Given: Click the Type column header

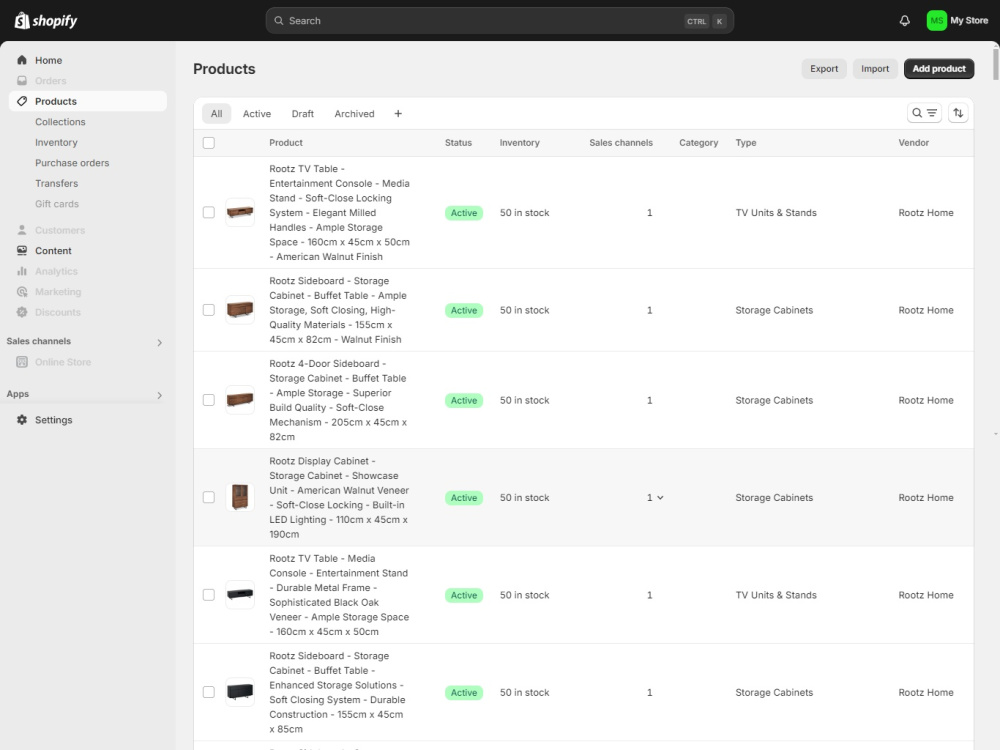Looking at the screenshot, I should pyautogui.click(x=746, y=143).
